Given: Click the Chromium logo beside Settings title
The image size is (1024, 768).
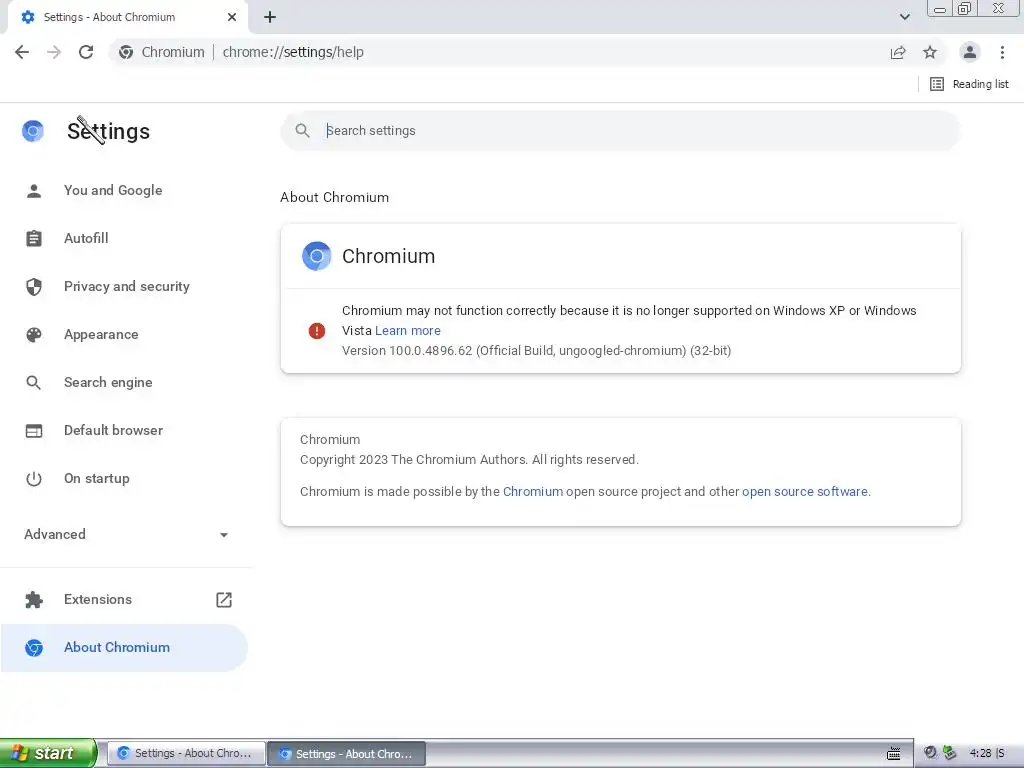Looking at the screenshot, I should [33, 131].
